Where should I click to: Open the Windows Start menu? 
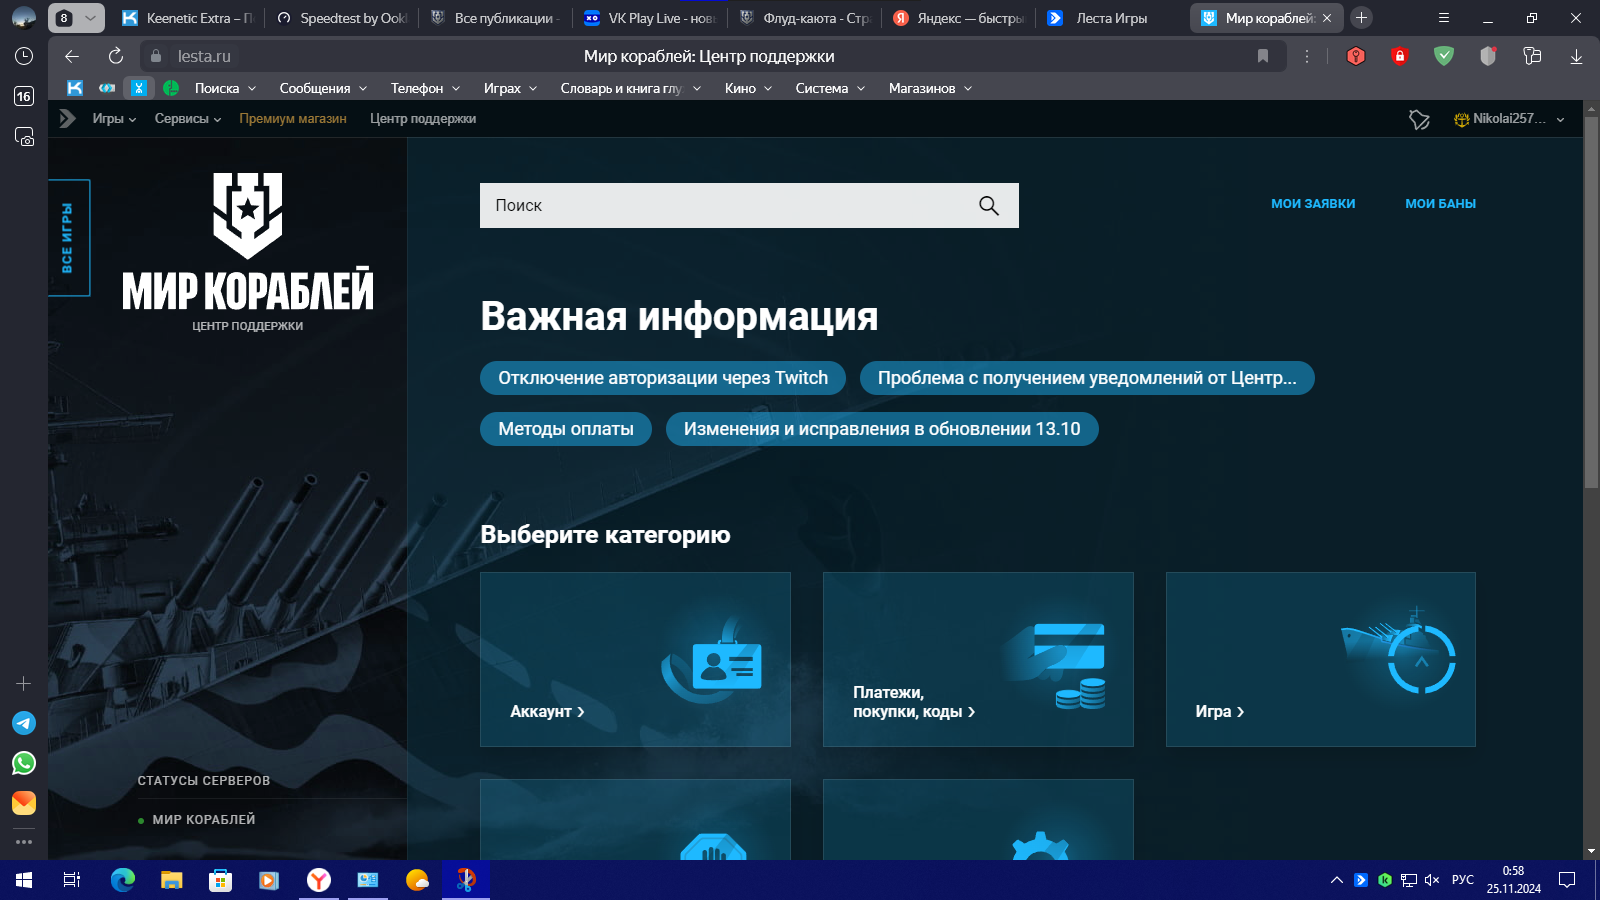[x=24, y=880]
